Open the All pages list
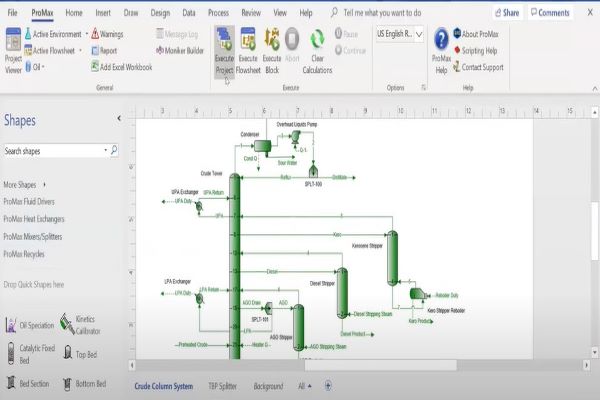This screenshot has width=600, height=400. coord(305,386)
